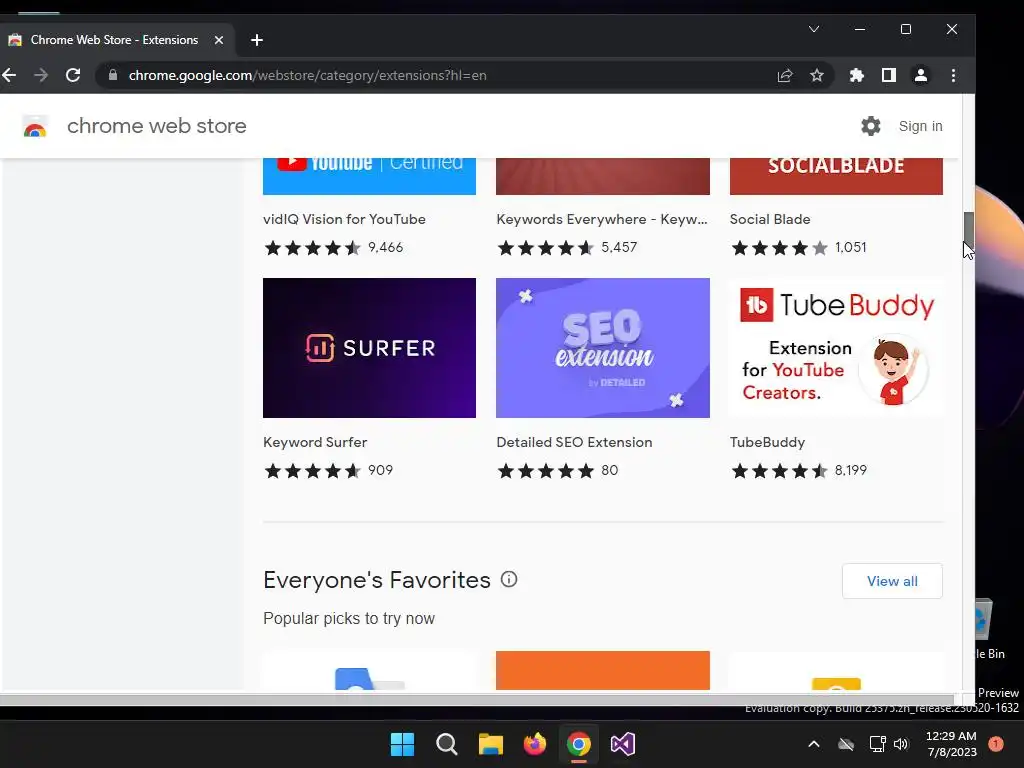This screenshot has width=1024, height=768.
Task: Click vidIQ 9,466 ratings count
Action: (385, 248)
